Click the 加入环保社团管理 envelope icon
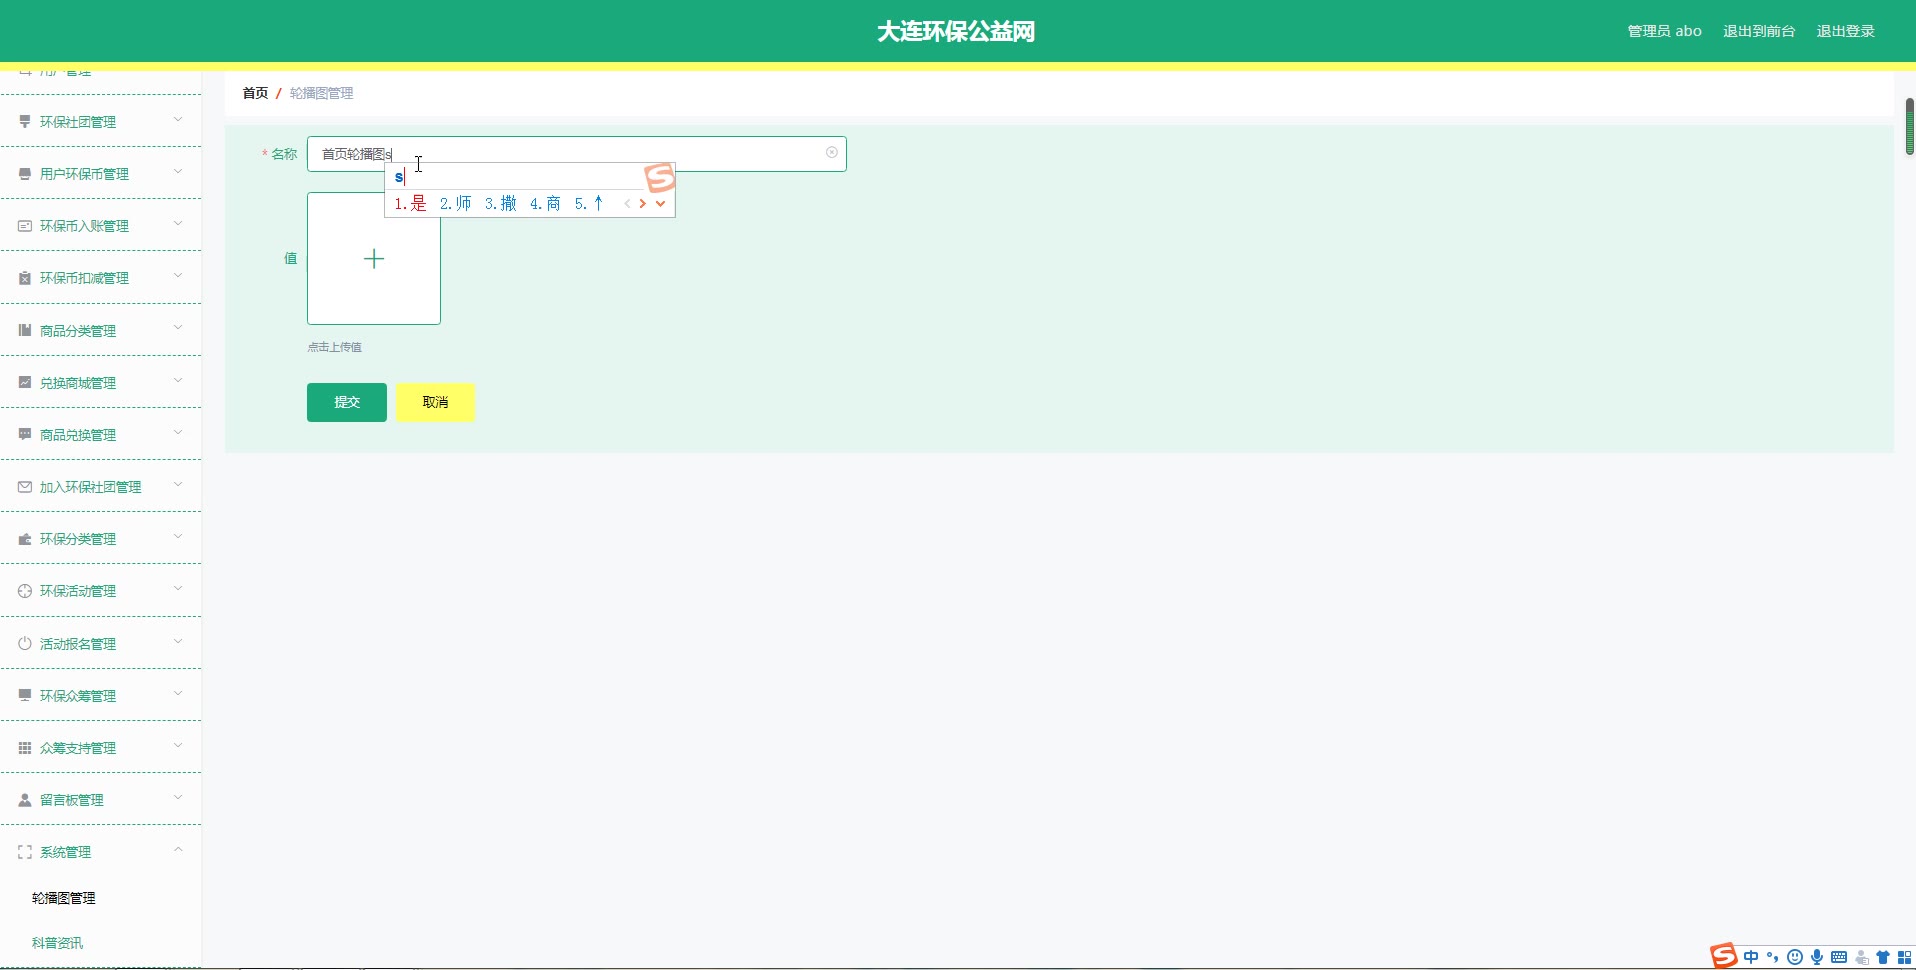Image resolution: width=1916 pixels, height=970 pixels. coord(25,487)
